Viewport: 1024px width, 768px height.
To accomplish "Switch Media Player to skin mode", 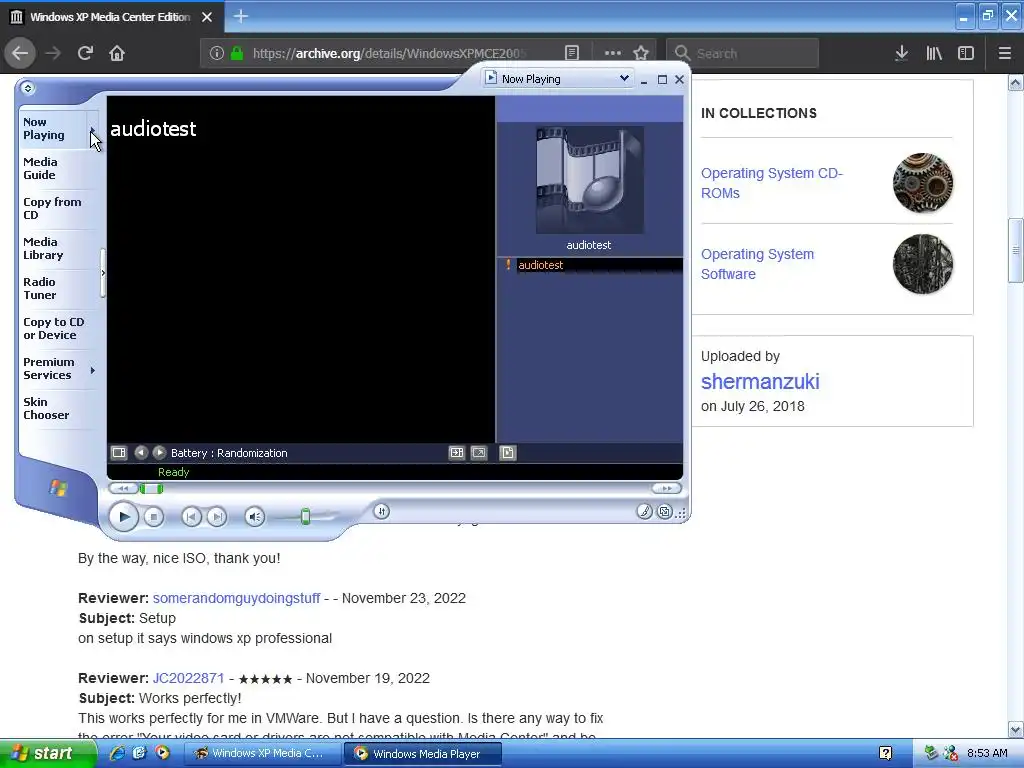I will click(x=664, y=511).
